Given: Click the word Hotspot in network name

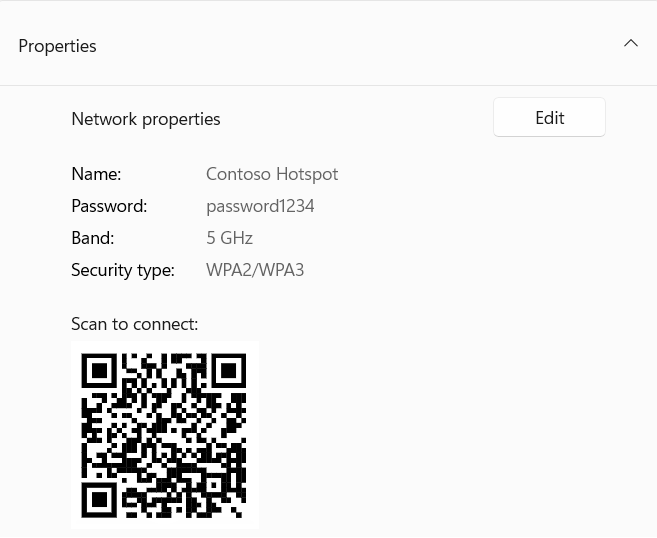Looking at the screenshot, I should tap(307, 174).
